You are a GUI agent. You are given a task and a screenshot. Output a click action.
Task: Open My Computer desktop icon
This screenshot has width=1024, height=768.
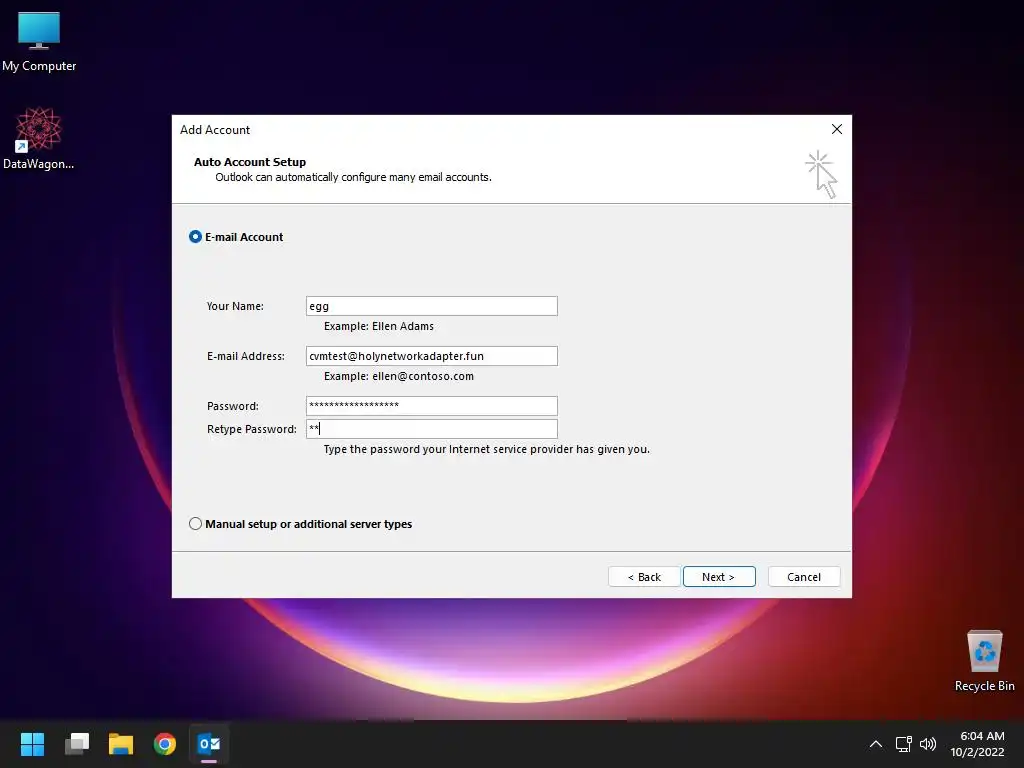pyautogui.click(x=39, y=42)
